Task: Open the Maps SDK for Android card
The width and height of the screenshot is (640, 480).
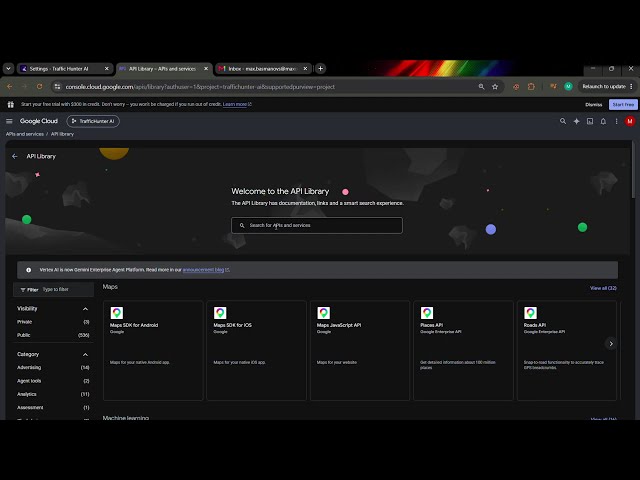Action: [153, 351]
